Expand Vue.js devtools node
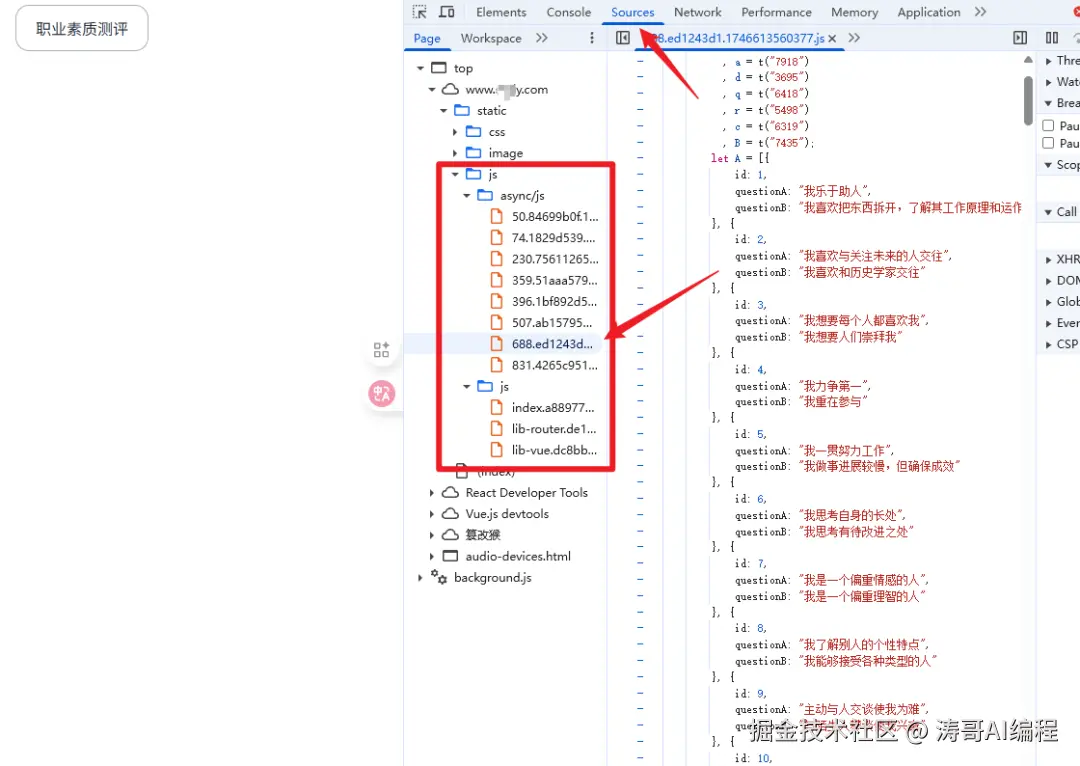The width and height of the screenshot is (1080, 766). click(432, 514)
